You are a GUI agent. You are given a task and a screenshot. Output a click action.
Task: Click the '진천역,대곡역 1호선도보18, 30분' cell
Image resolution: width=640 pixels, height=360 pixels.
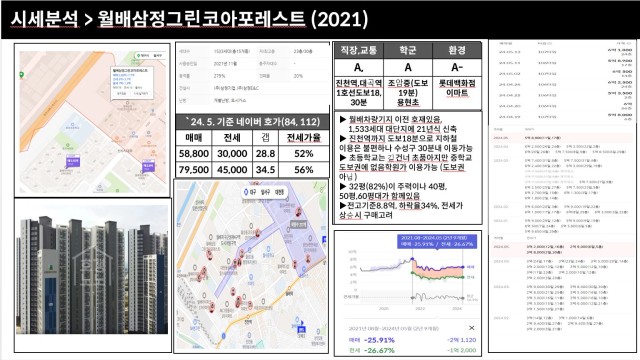click(358, 93)
